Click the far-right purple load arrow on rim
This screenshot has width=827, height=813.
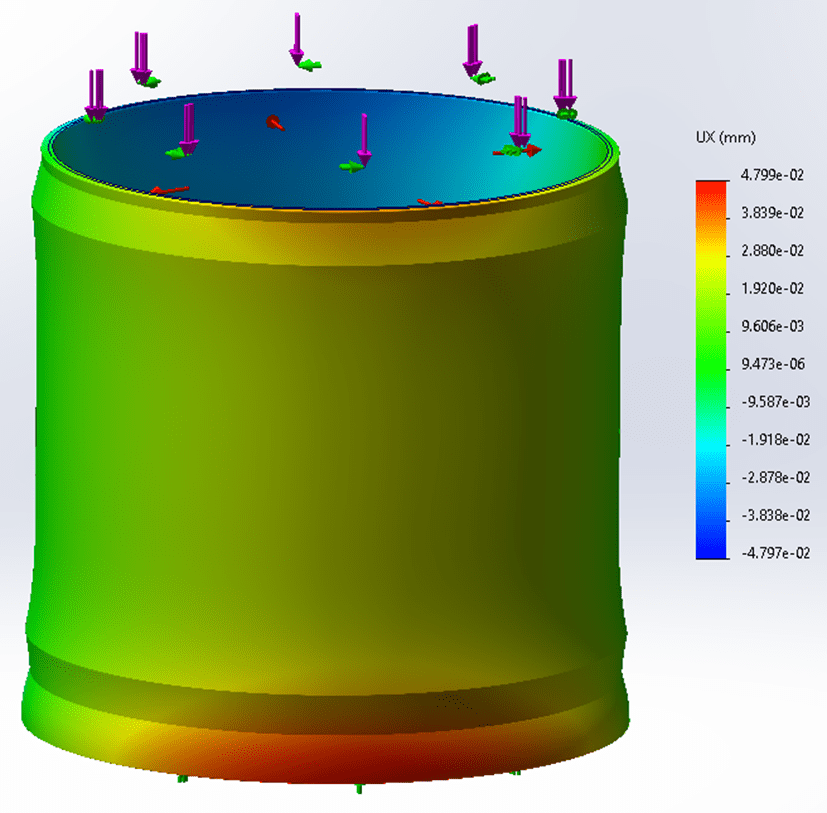pos(565,83)
